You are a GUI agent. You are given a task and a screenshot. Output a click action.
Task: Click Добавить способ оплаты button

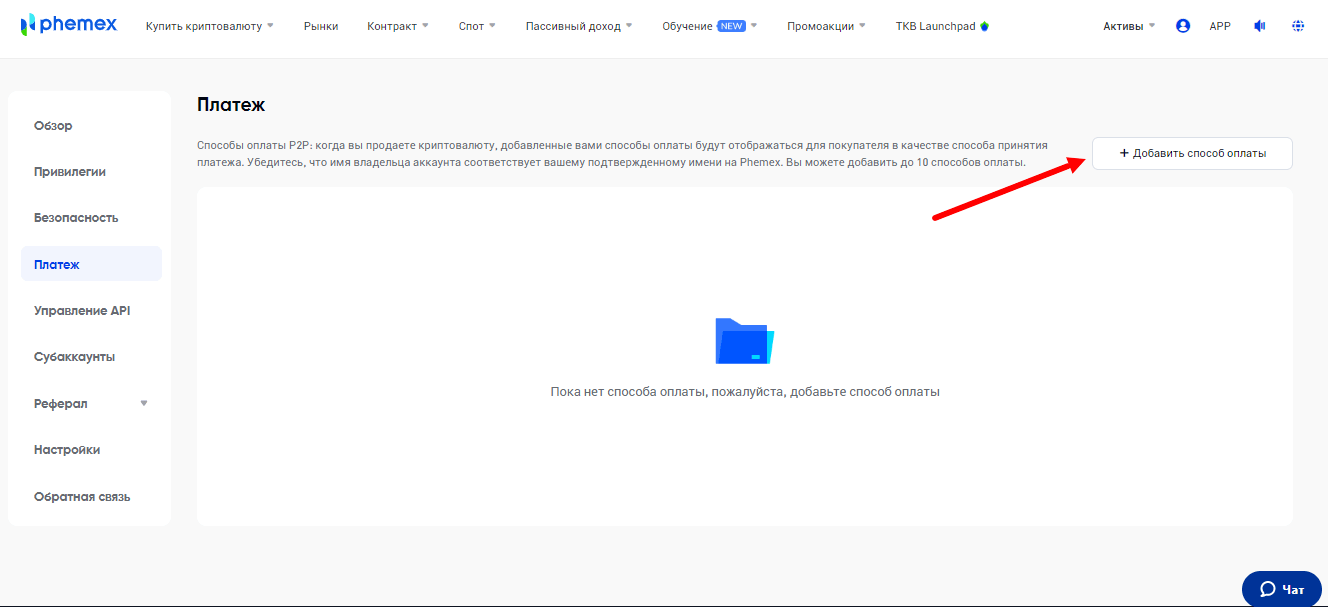pos(1192,153)
